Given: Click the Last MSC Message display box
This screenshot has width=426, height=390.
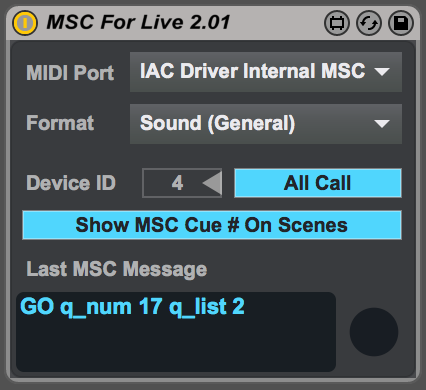Looking at the screenshot, I should pos(176,332).
